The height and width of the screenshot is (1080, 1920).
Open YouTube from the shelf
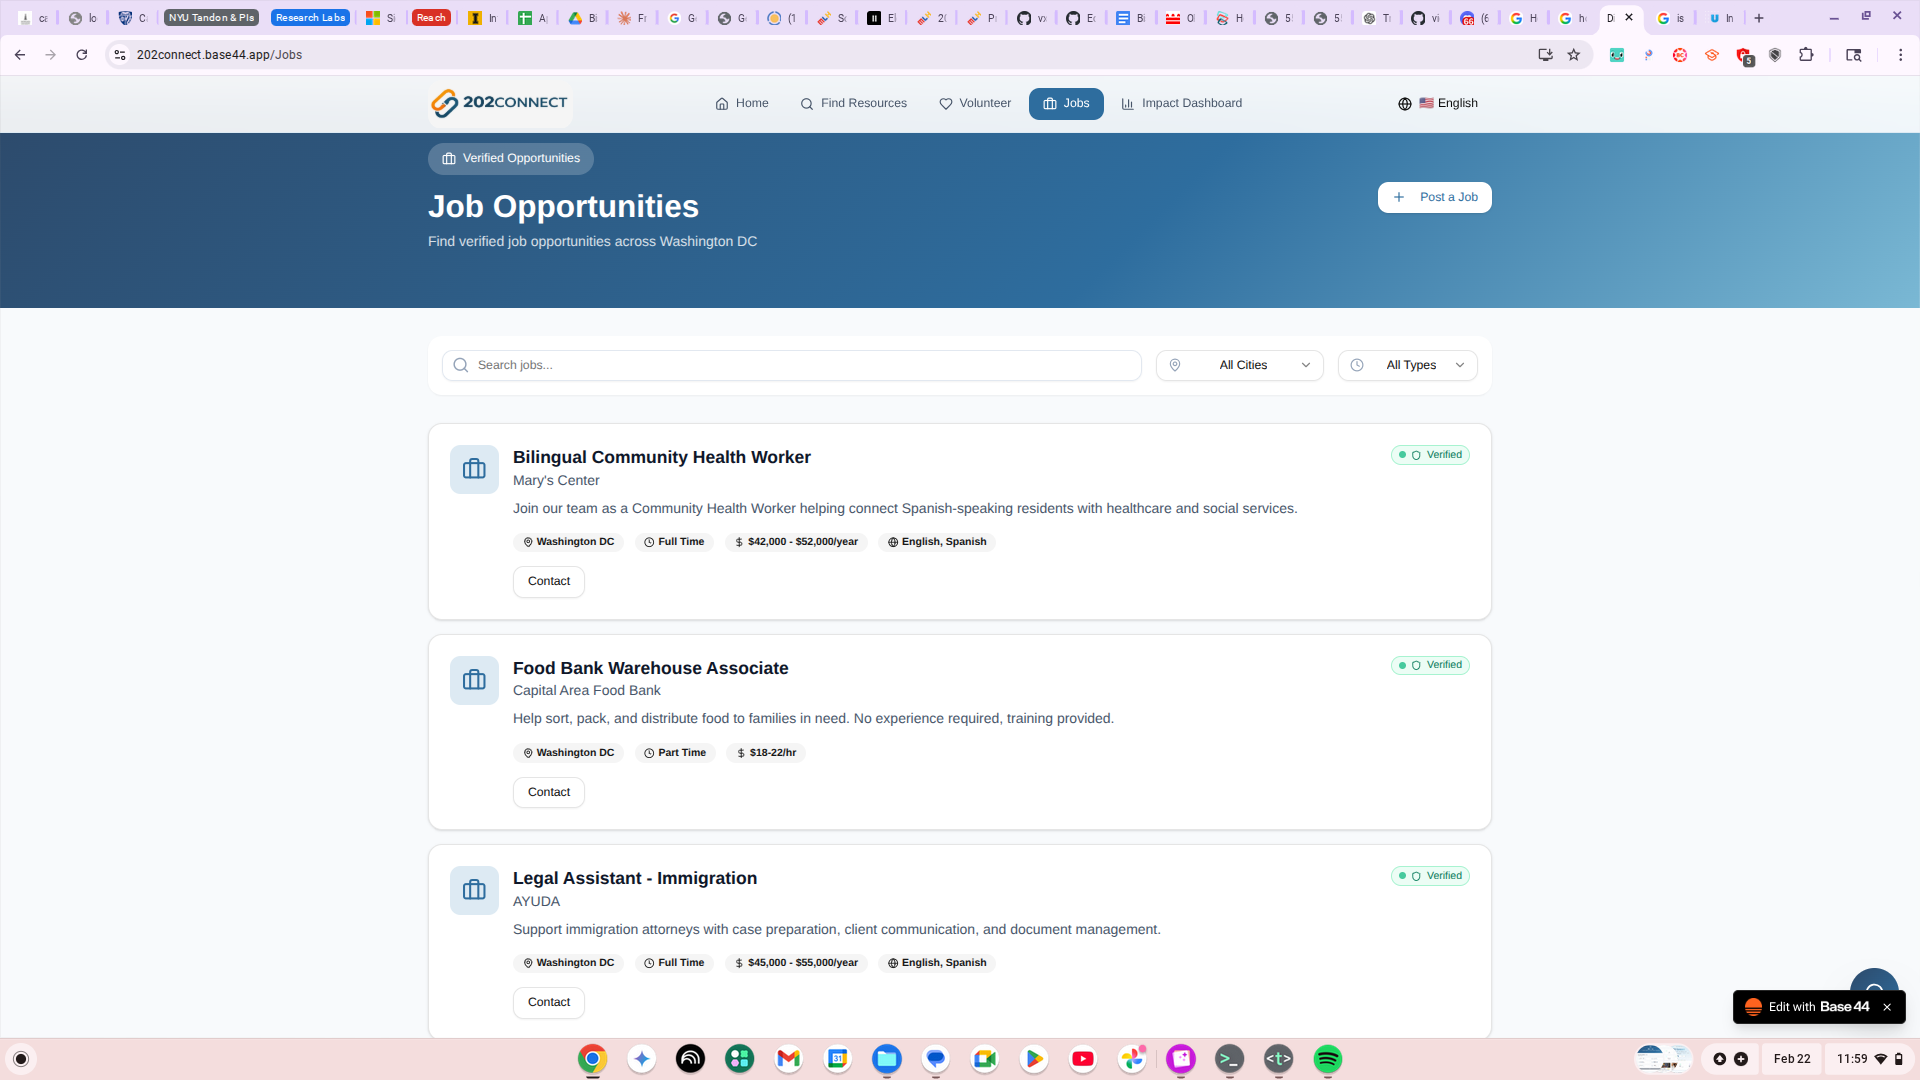point(1082,1059)
